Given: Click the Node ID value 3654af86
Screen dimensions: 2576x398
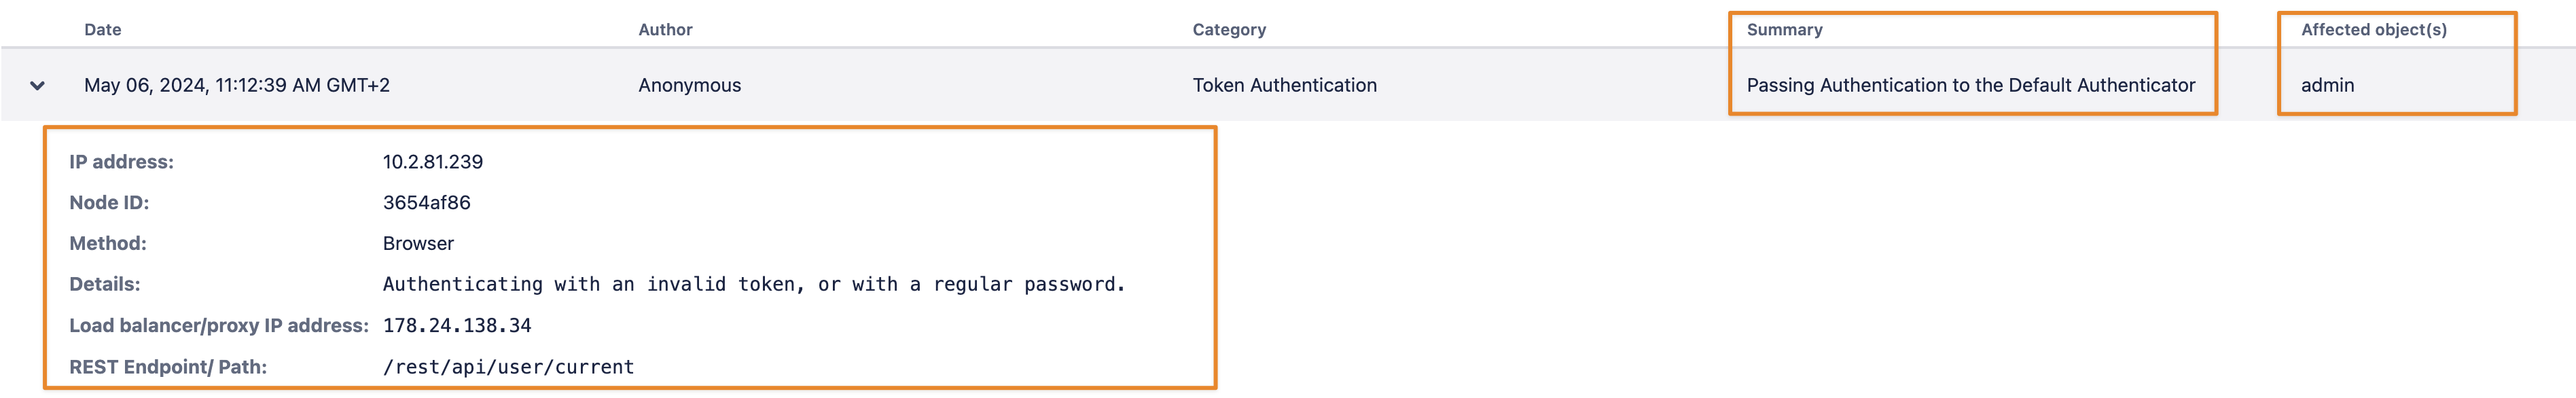Looking at the screenshot, I should pyautogui.click(x=426, y=203).
